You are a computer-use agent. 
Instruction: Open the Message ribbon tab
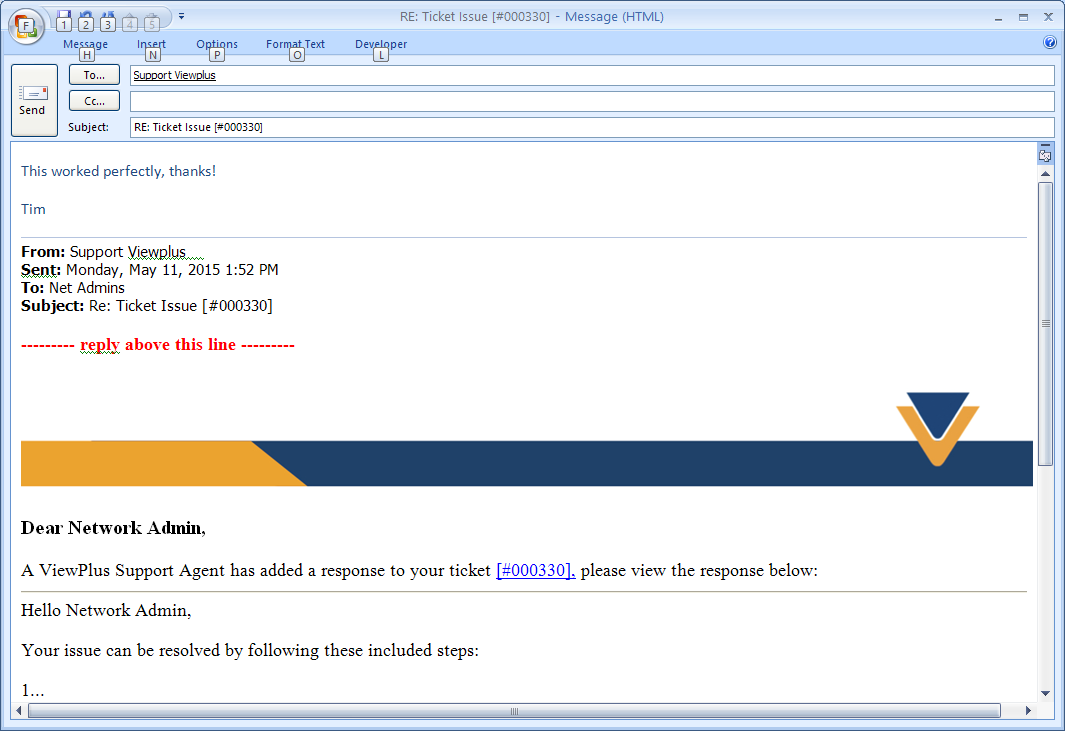(85, 44)
